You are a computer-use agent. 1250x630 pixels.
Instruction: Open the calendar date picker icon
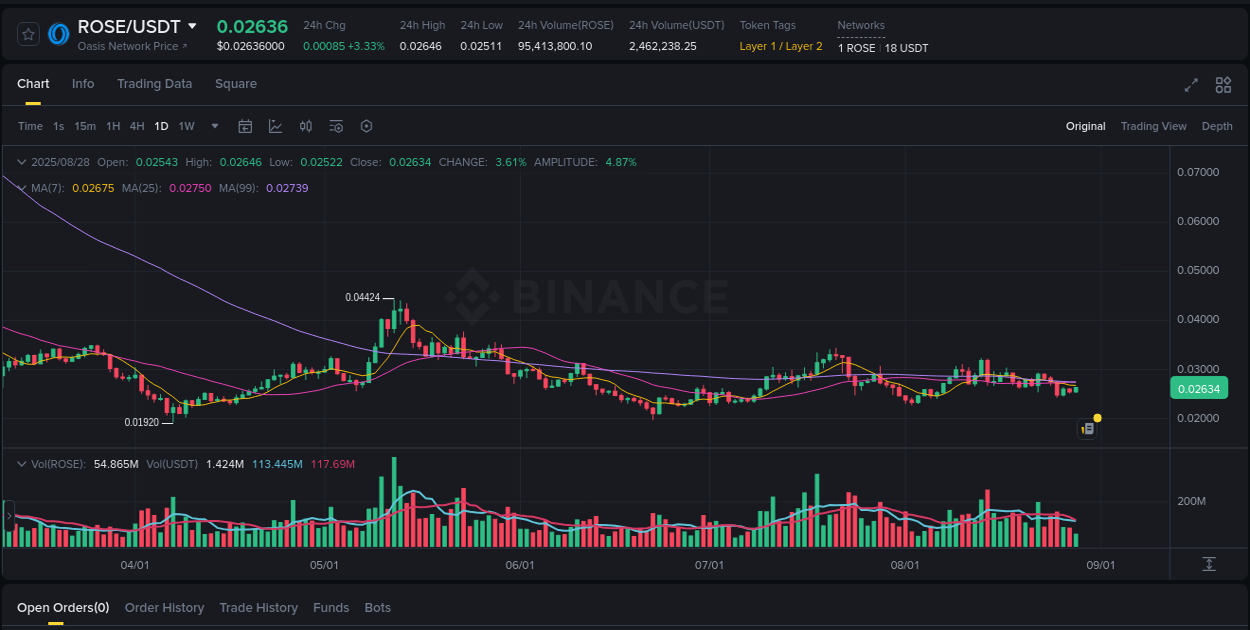(245, 126)
